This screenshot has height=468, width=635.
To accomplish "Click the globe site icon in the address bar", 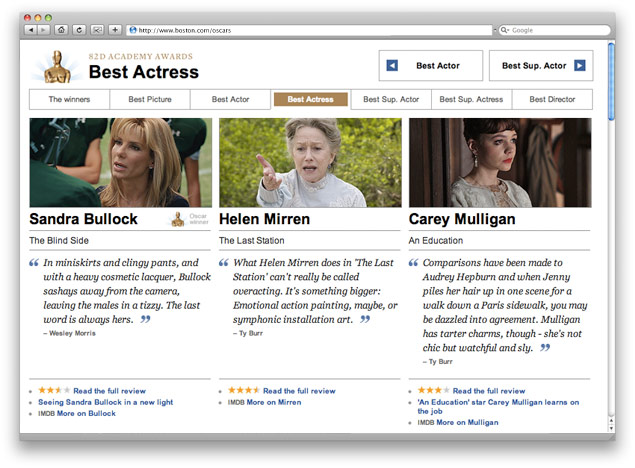I will click(x=133, y=30).
